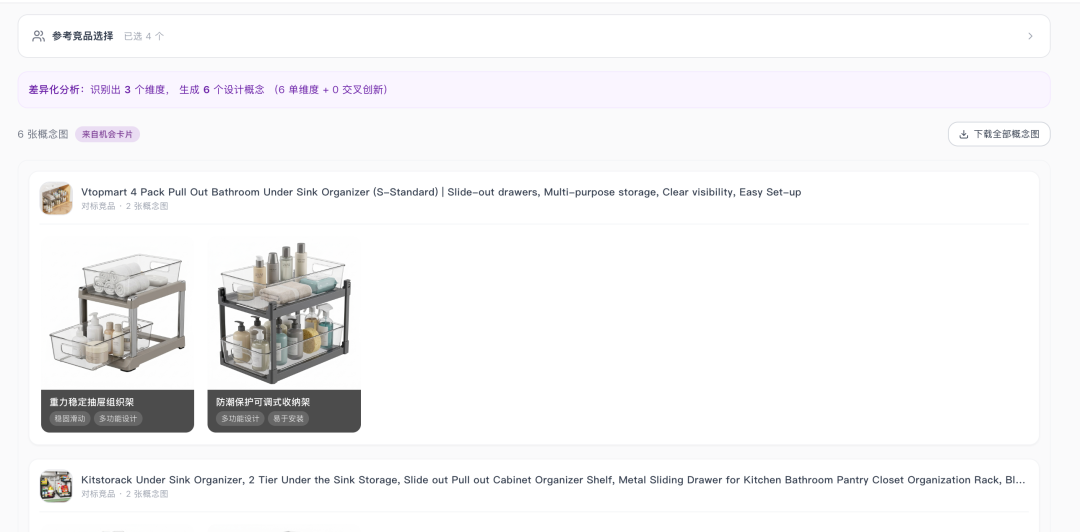Download all concept images with 下载全部概念图
The width and height of the screenshot is (1080, 532).
click(x=999, y=134)
